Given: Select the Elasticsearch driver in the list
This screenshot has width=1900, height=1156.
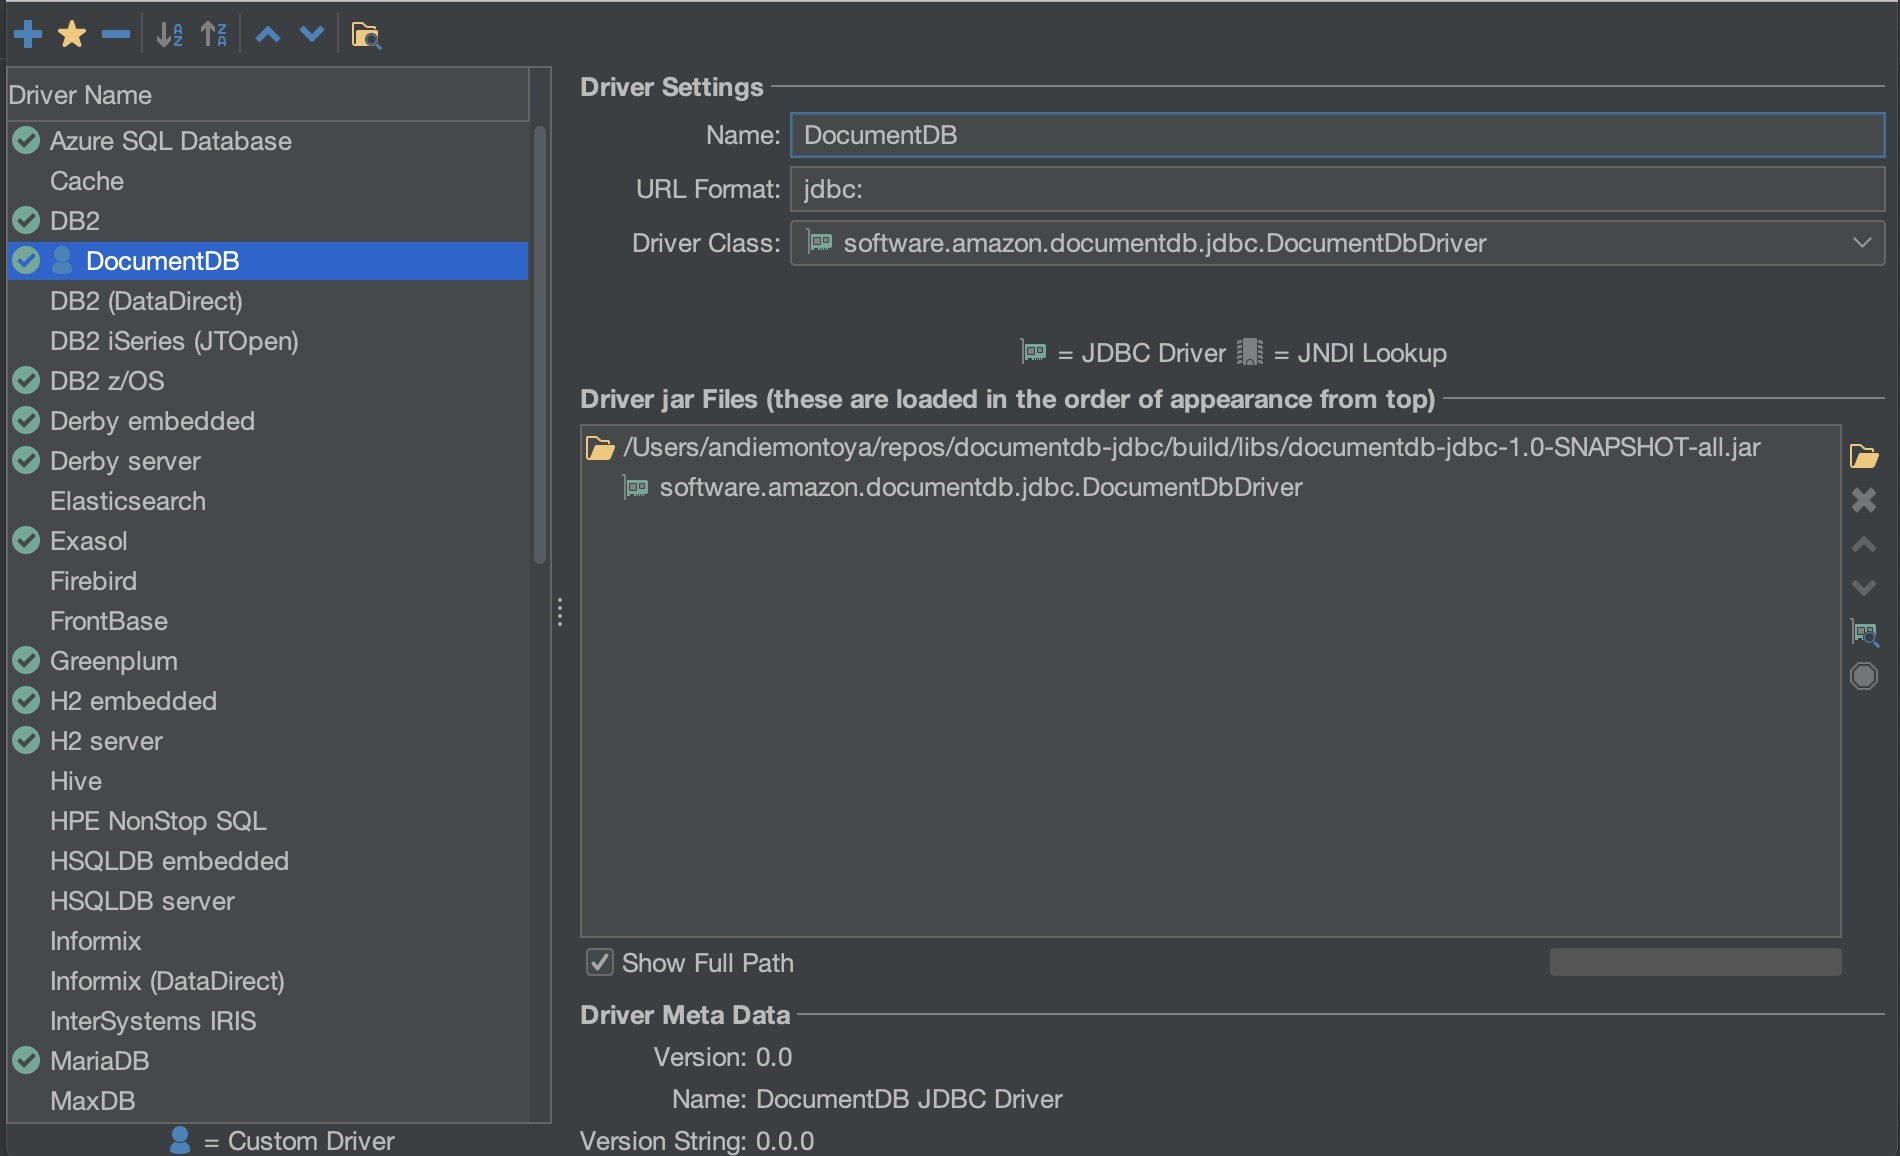Looking at the screenshot, I should click(x=127, y=501).
